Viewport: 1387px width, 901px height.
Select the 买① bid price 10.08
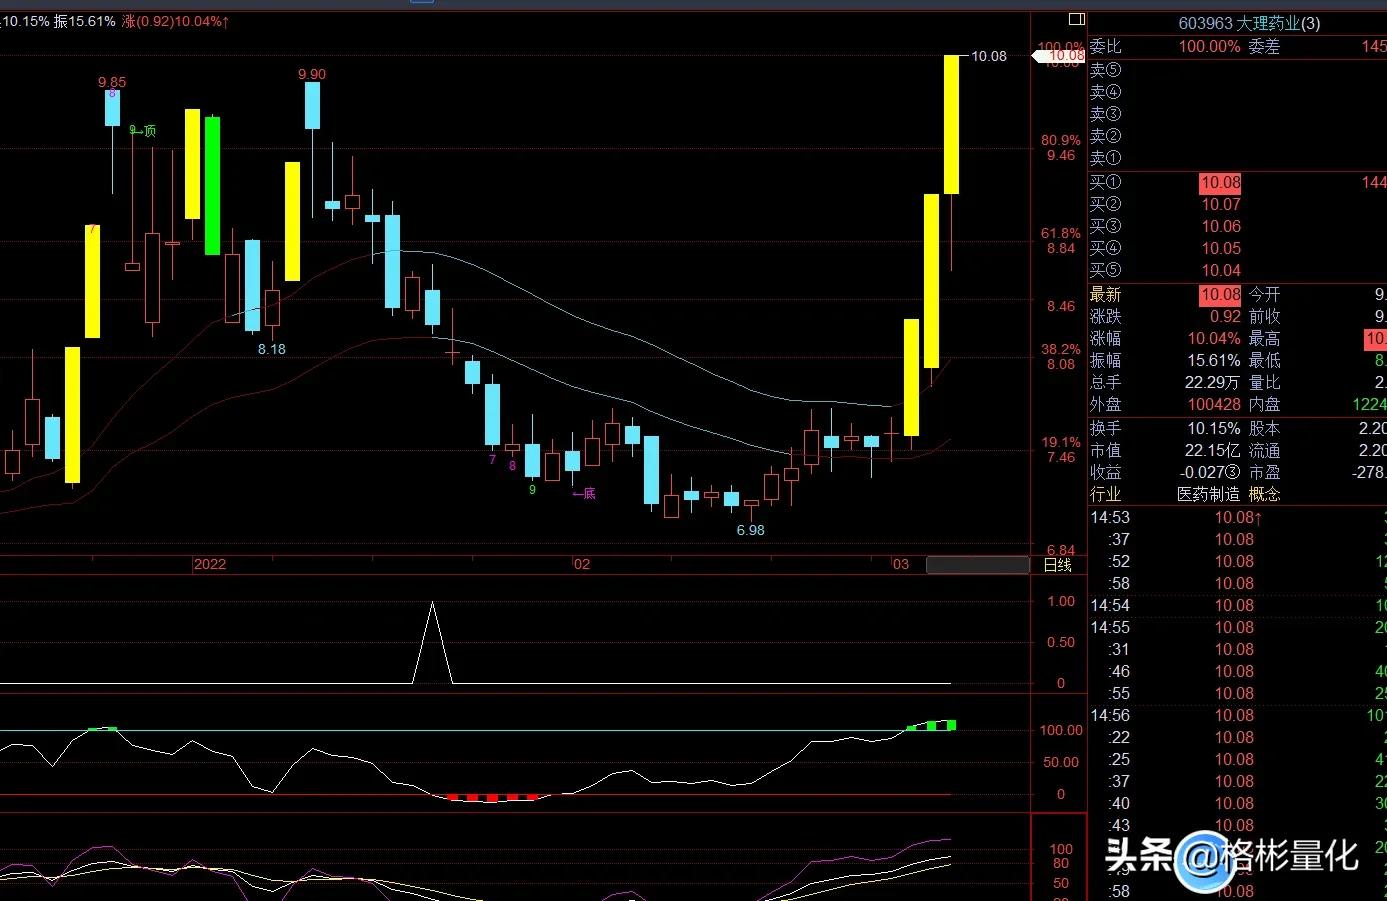1220,182
